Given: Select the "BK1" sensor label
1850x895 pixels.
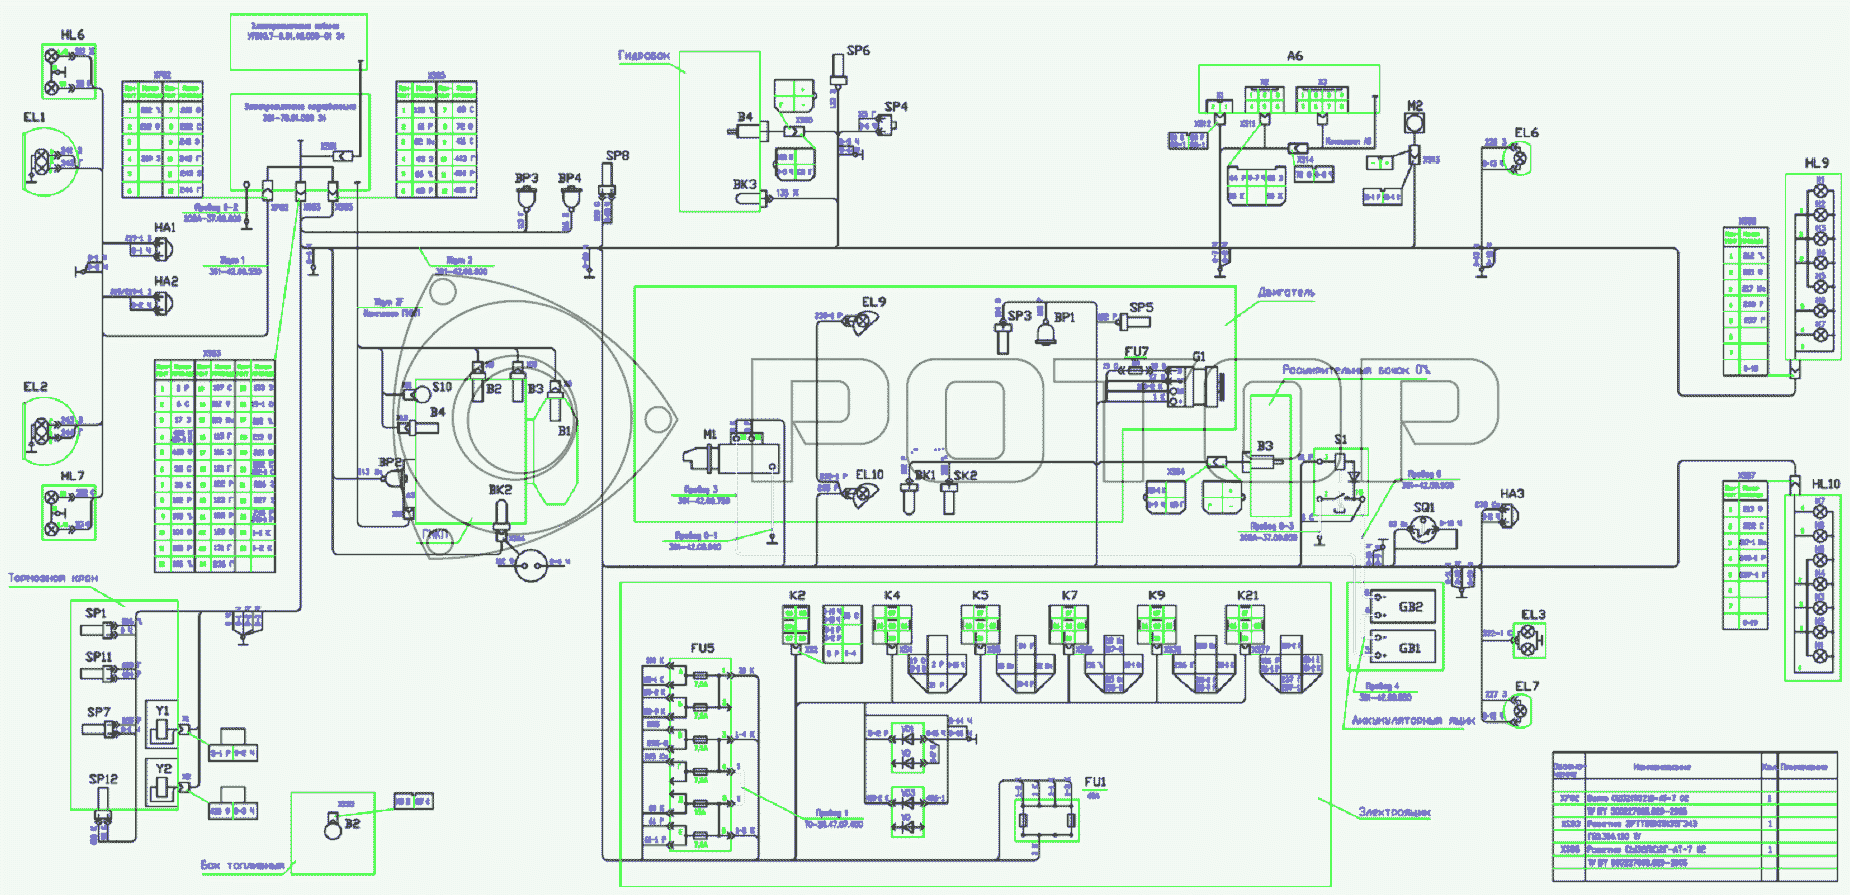Looking at the screenshot, I should coord(925,475).
